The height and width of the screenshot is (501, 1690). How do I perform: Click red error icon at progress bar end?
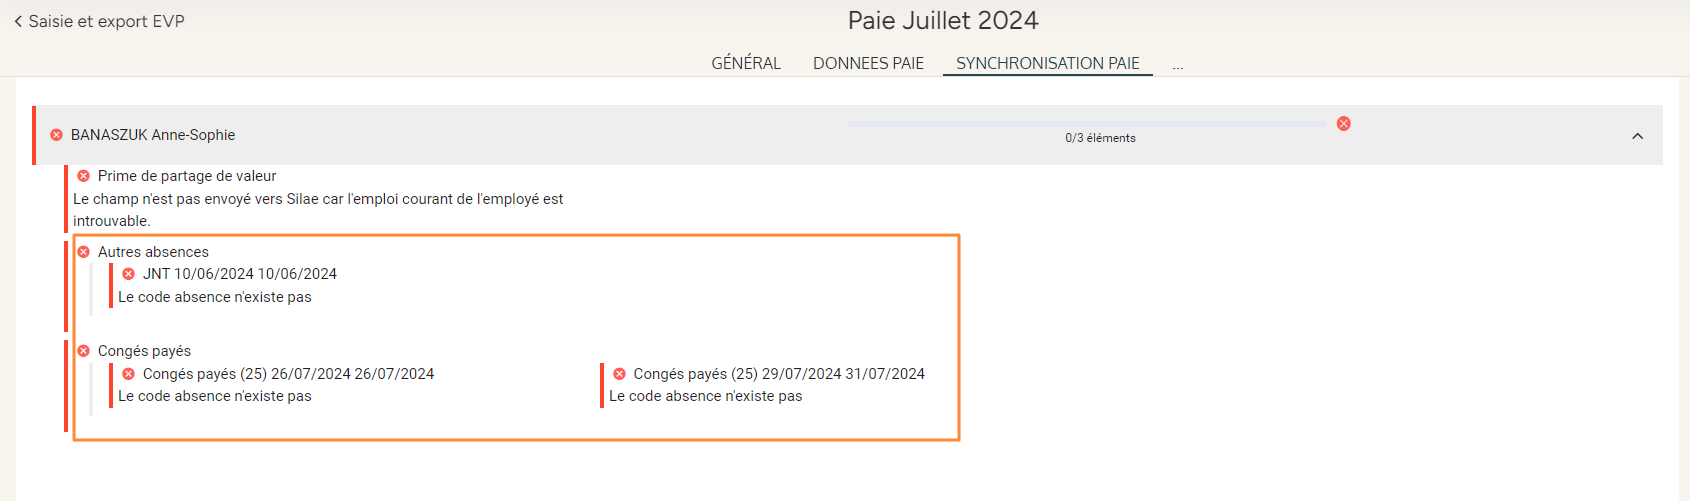[1343, 123]
